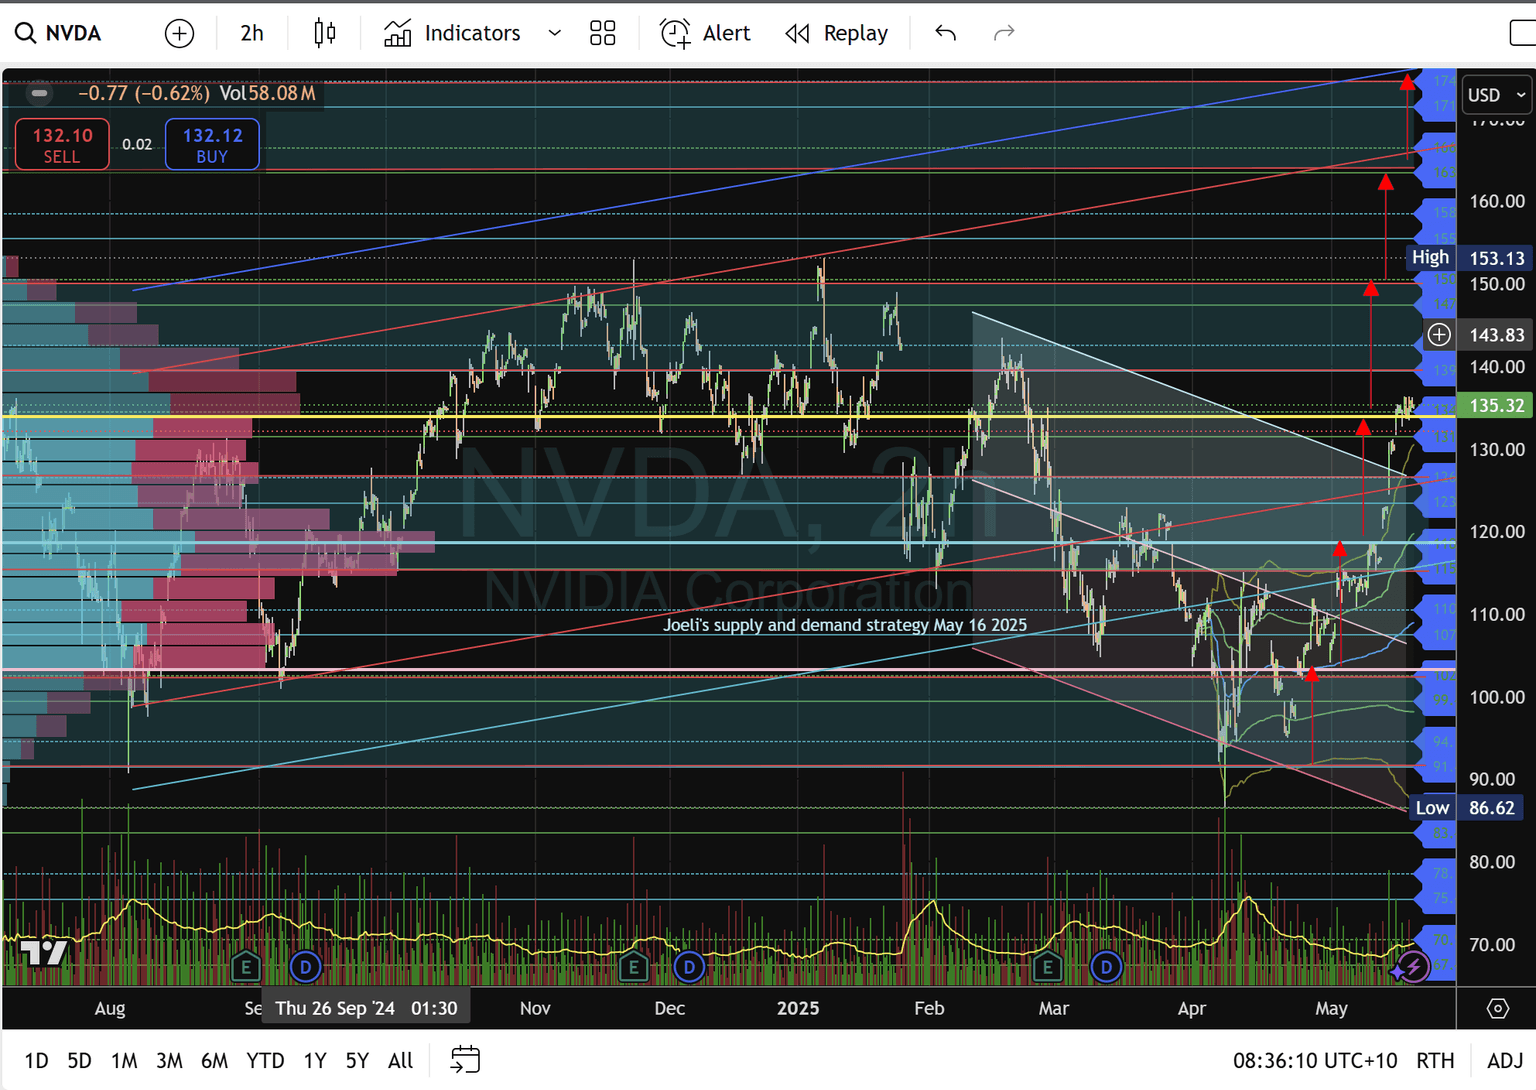Open the candle chart style icon
Screen dimensions: 1536x1090
(324, 33)
